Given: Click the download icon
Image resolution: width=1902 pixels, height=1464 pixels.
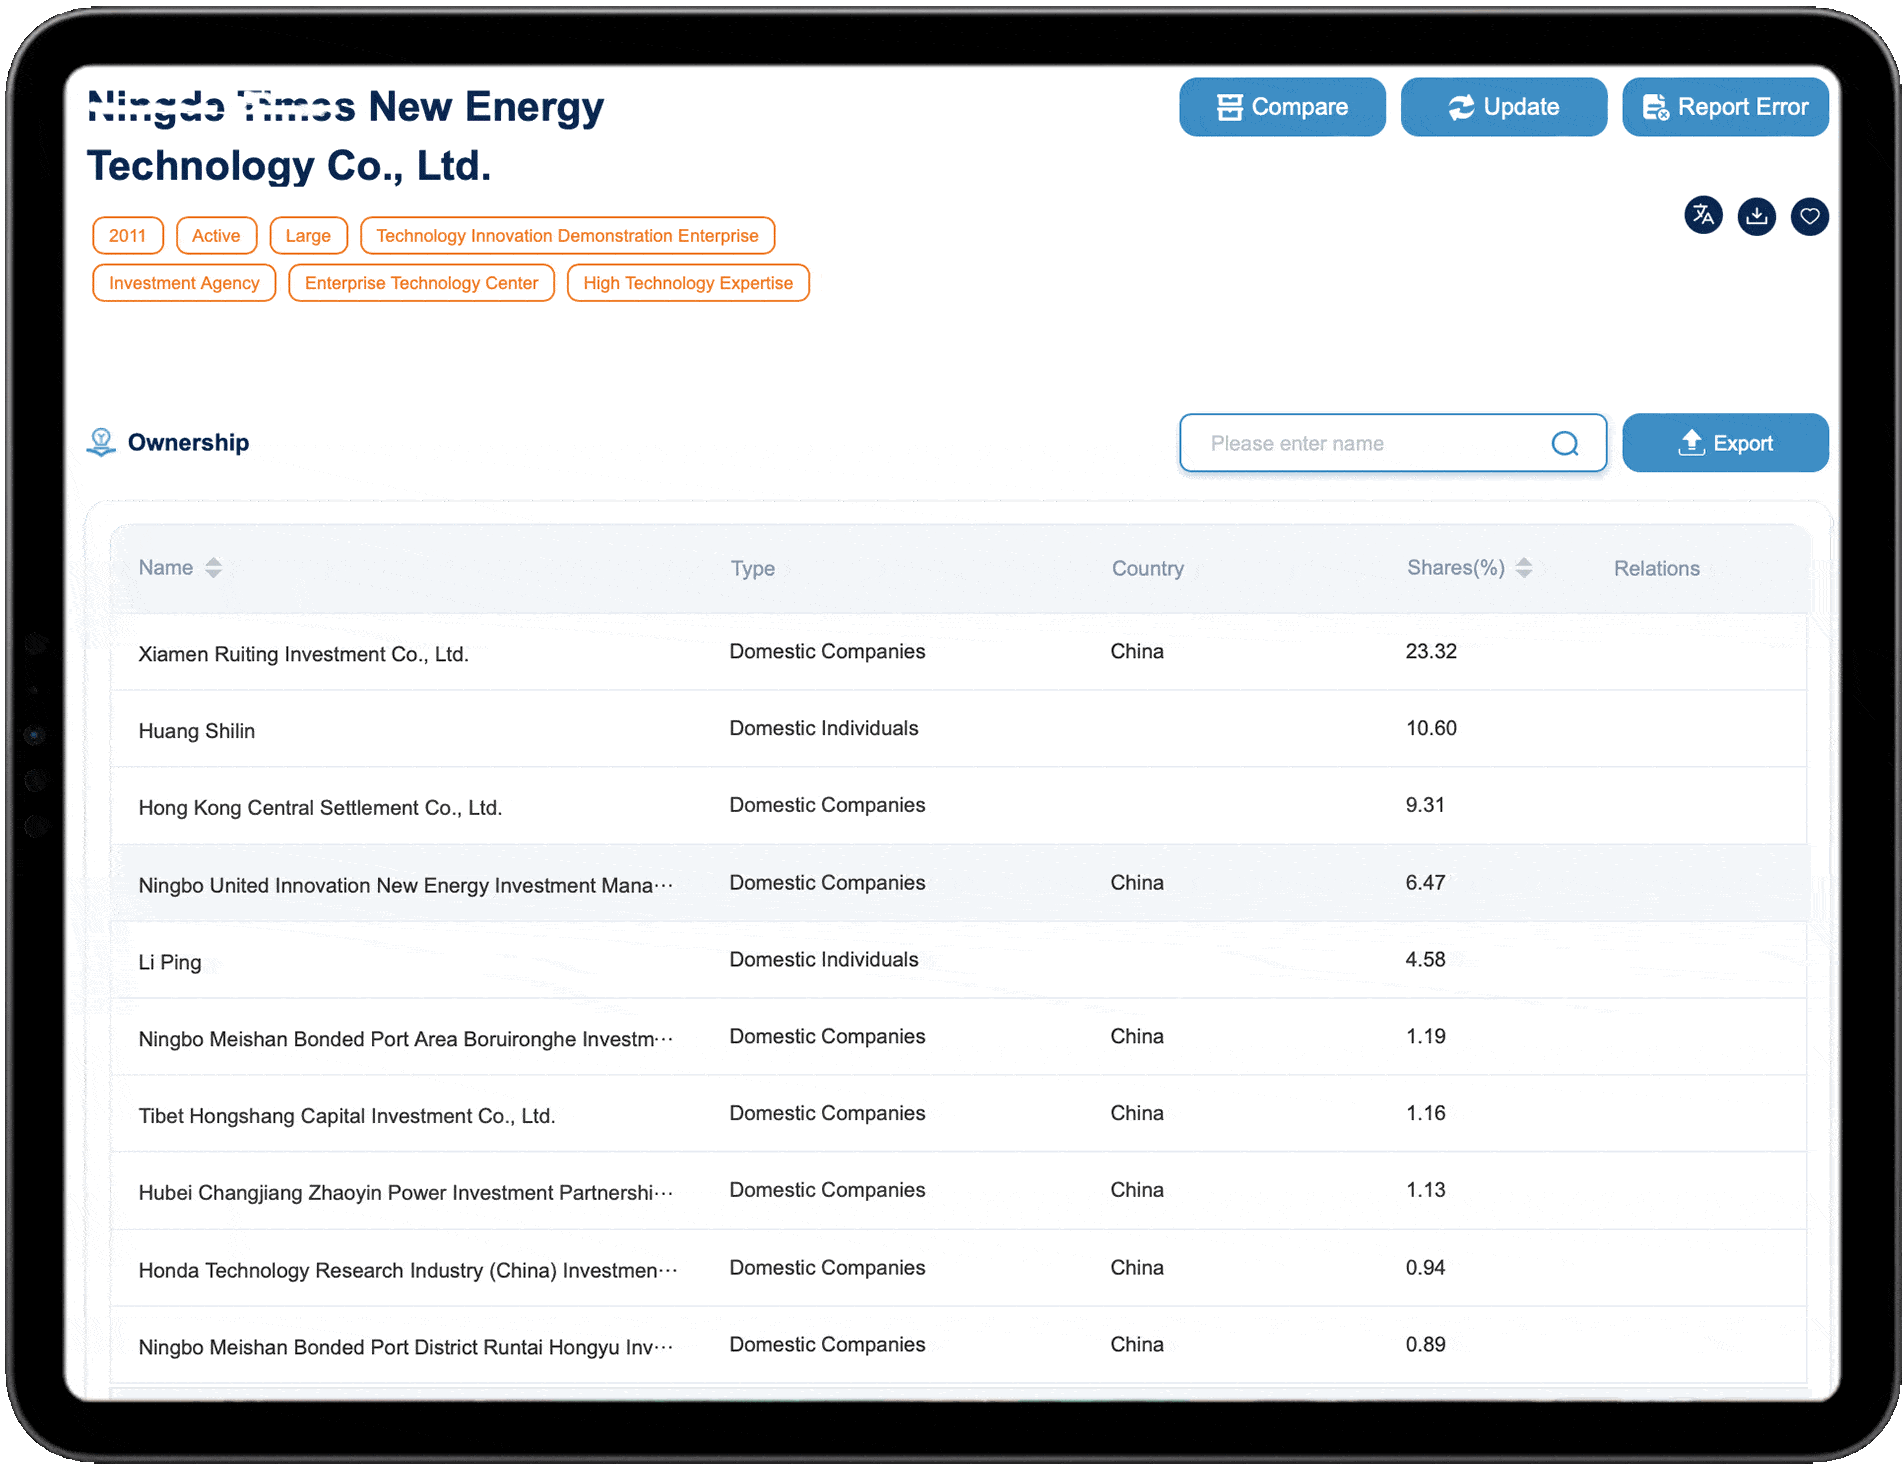Looking at the screenshot, I should [x=1756, y=216].
